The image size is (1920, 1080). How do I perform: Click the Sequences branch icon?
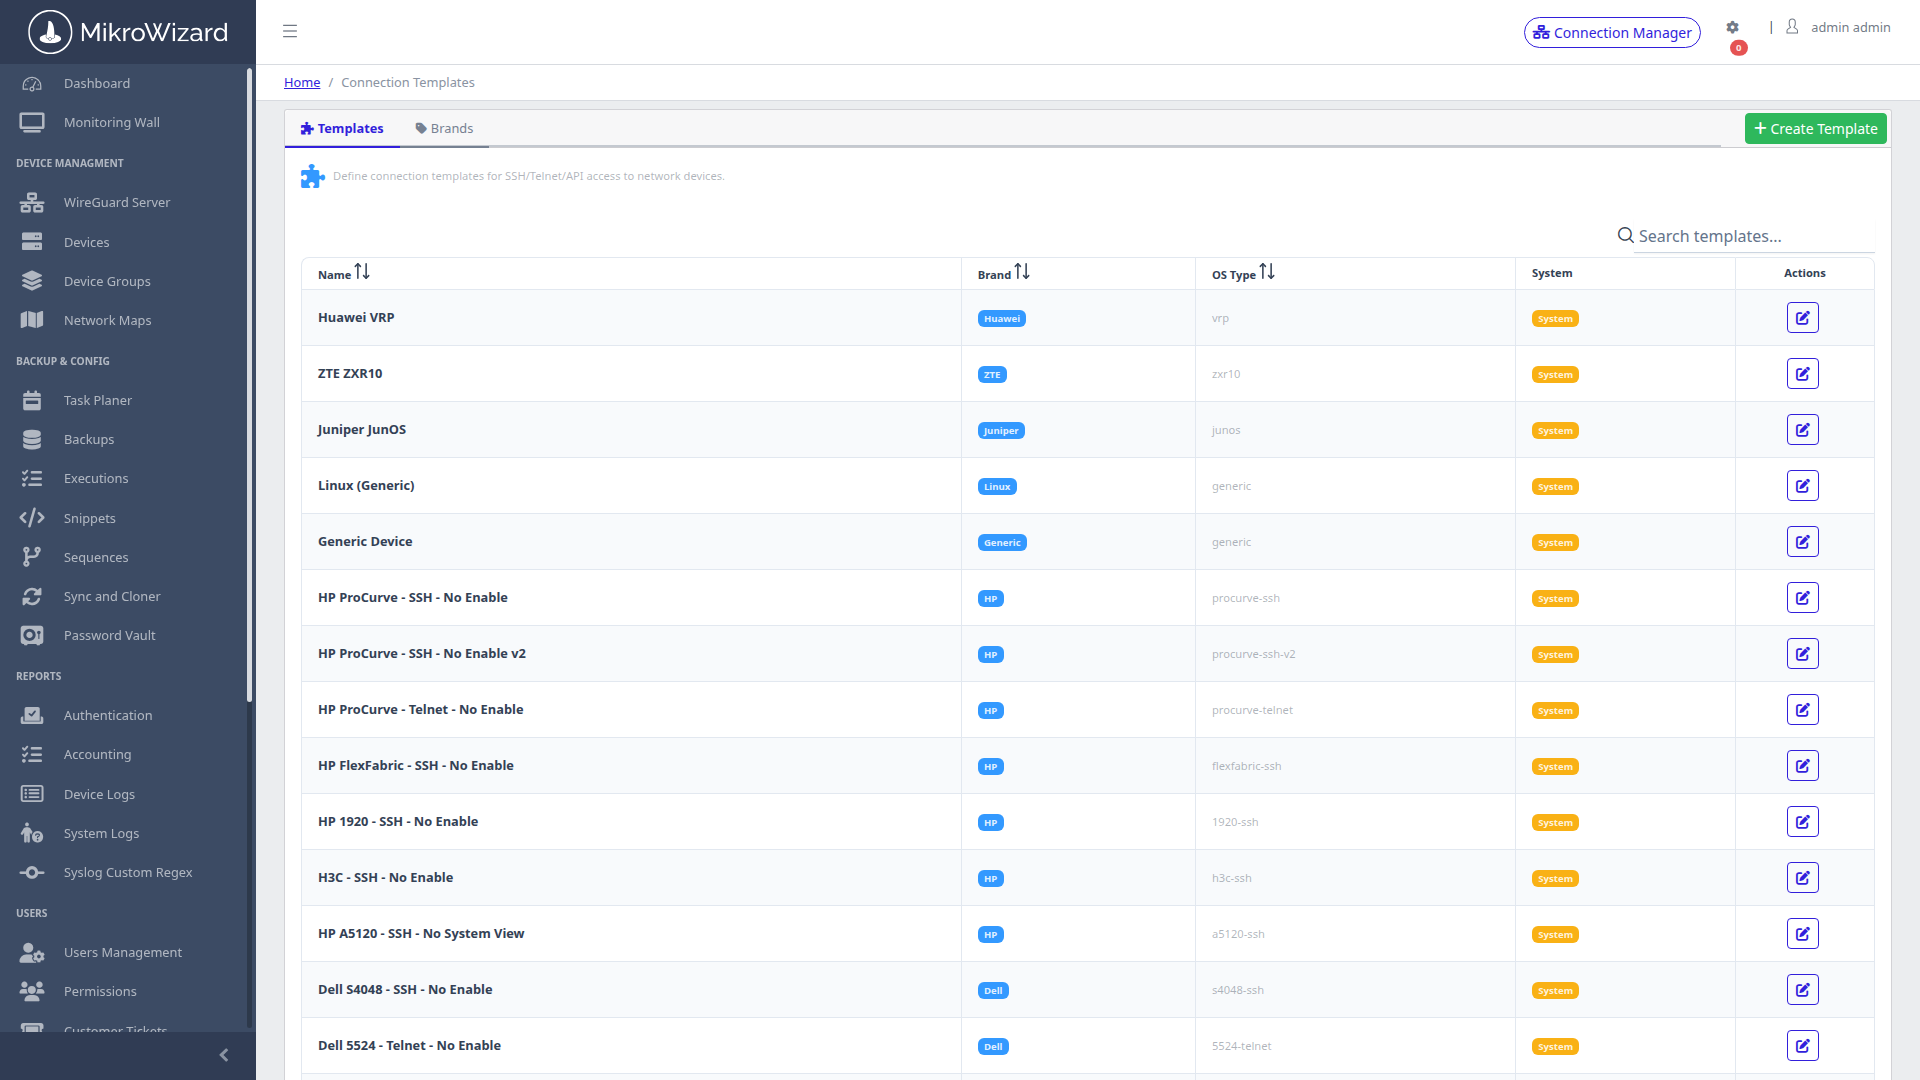pos(32,557)
